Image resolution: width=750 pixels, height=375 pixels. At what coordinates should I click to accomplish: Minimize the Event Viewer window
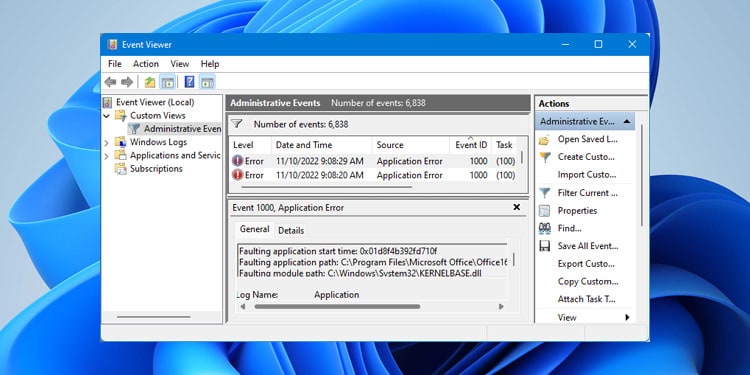coord(565,44)
